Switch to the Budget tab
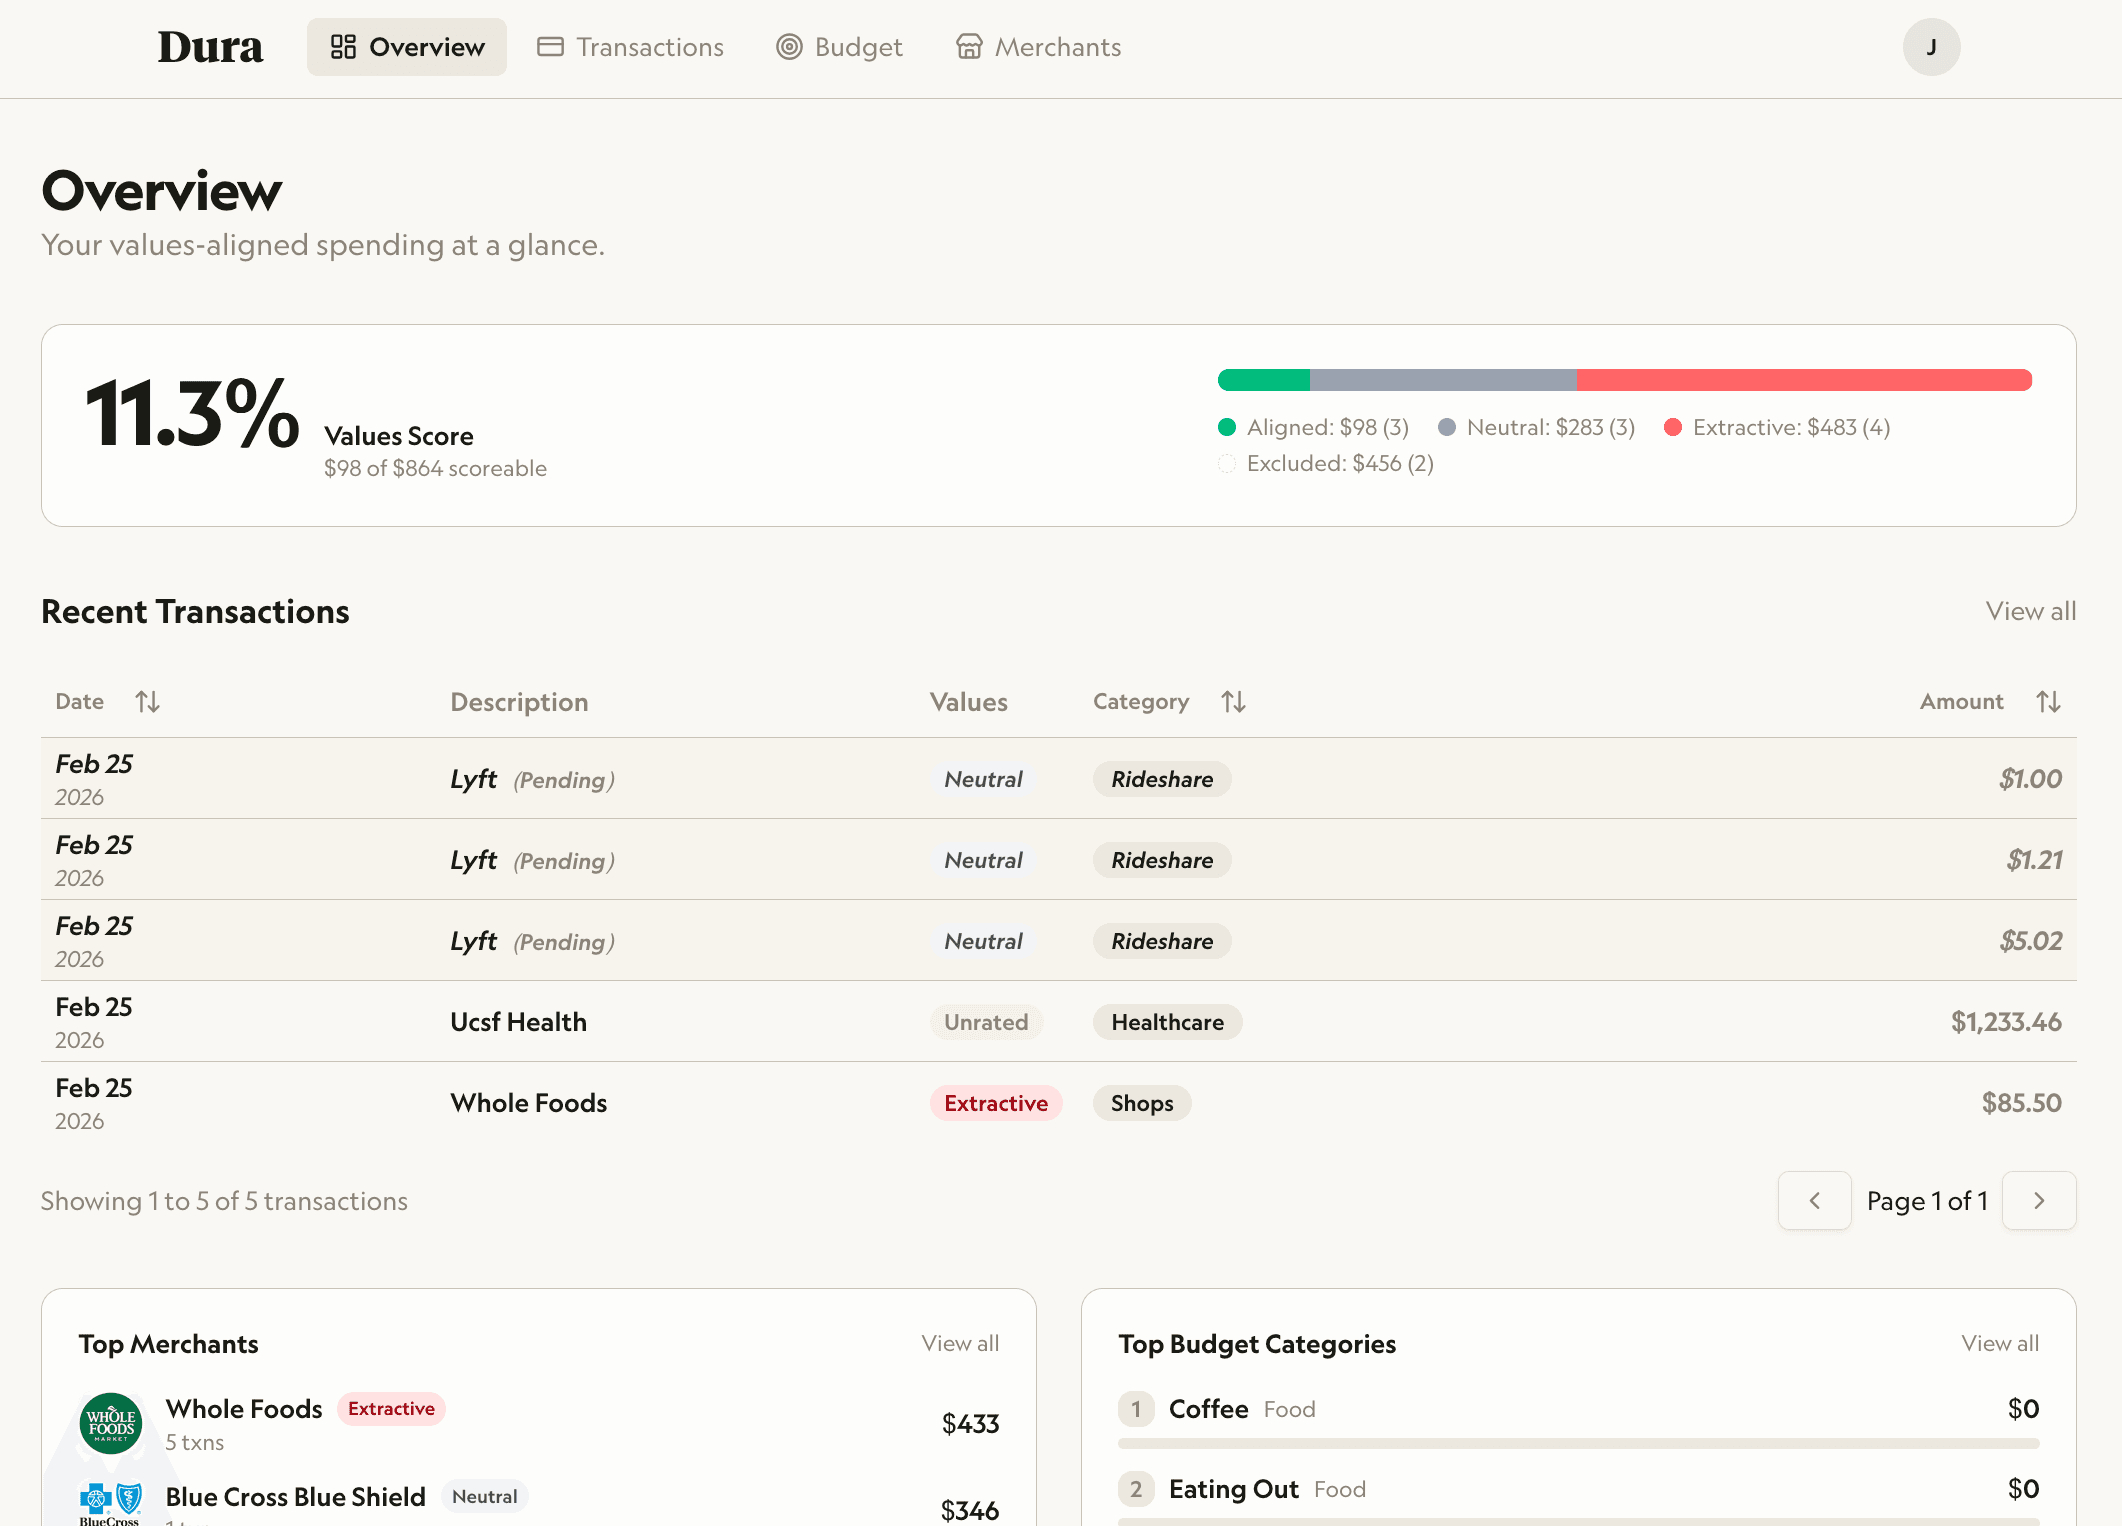The image size is (2122, 1526). 839,46
